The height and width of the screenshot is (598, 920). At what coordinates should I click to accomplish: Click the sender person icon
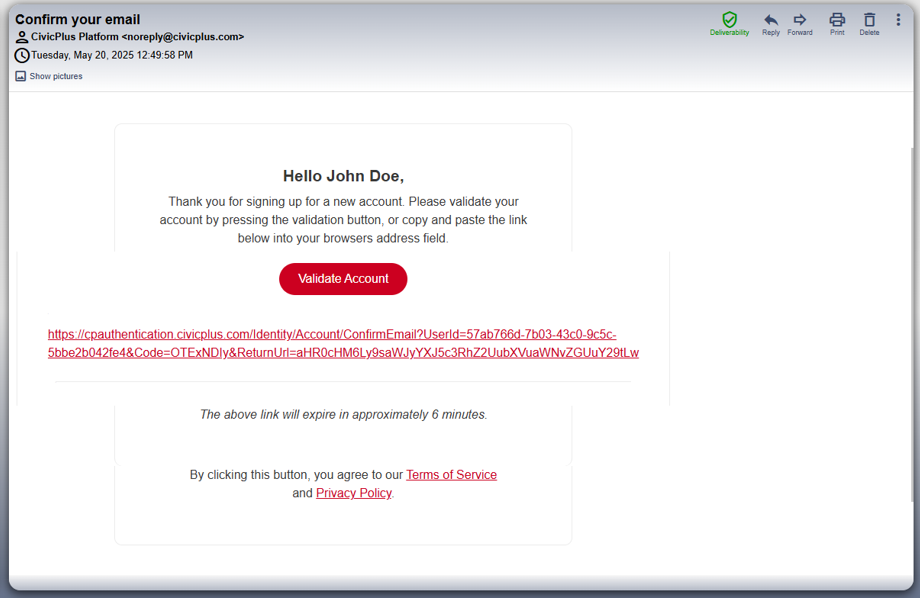[x=22, y=38]
